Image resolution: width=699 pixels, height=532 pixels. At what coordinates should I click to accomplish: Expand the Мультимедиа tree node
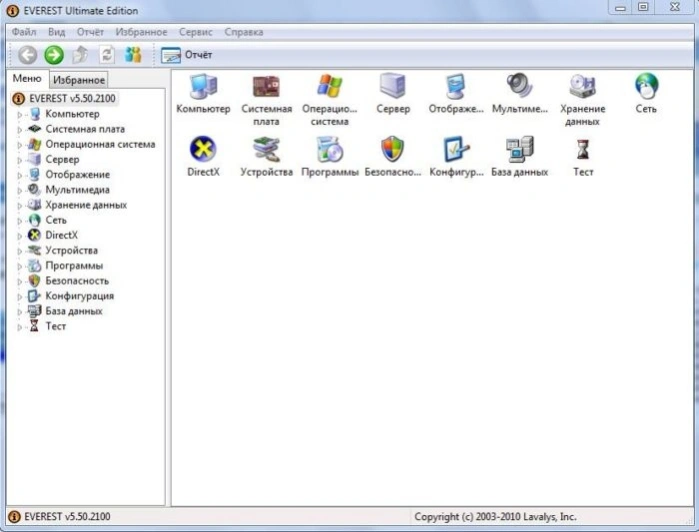click(19, 190)
